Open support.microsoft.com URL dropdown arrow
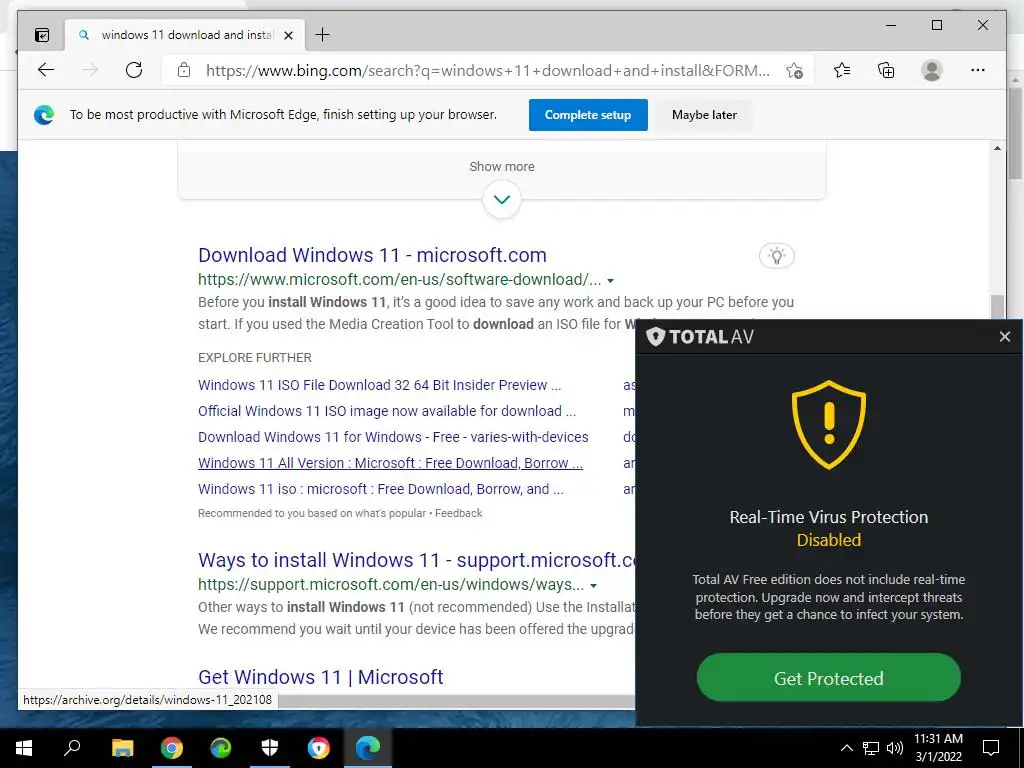 [594, 585]
